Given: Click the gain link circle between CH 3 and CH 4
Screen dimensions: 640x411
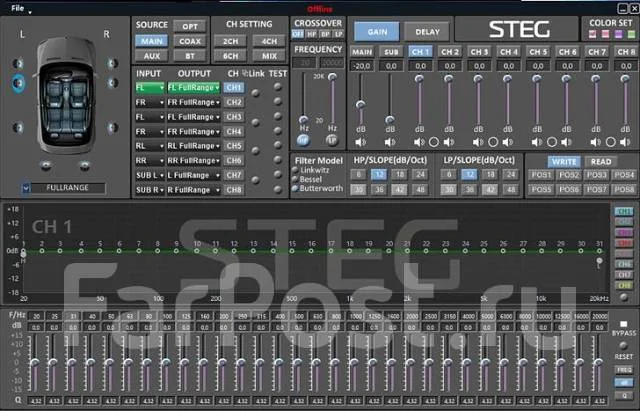Looking at the screenshot, I should [493, 142].
